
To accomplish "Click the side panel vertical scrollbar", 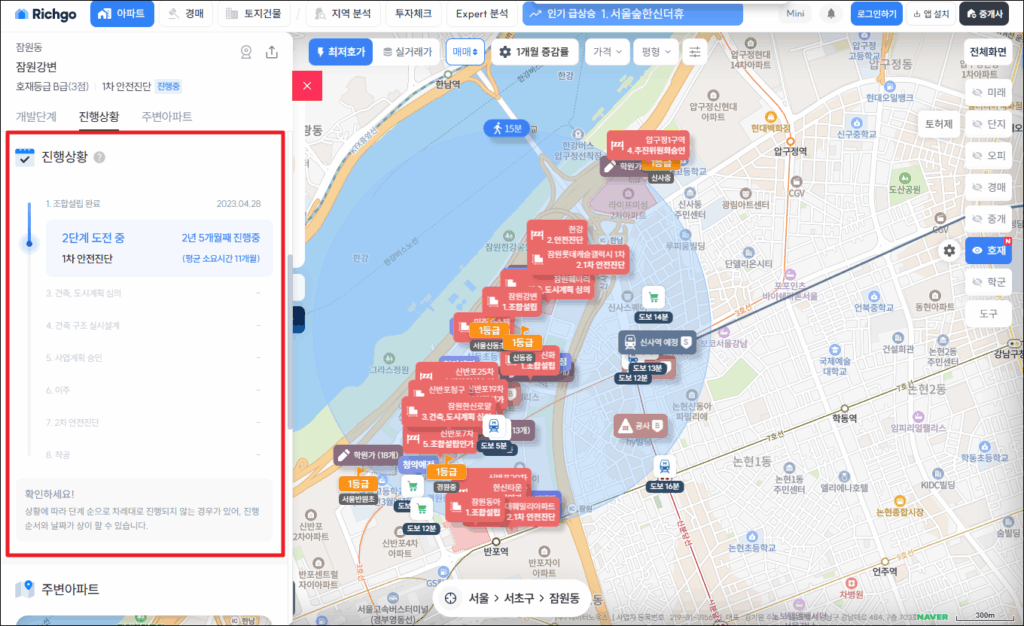I will click(x=289, y=340).
